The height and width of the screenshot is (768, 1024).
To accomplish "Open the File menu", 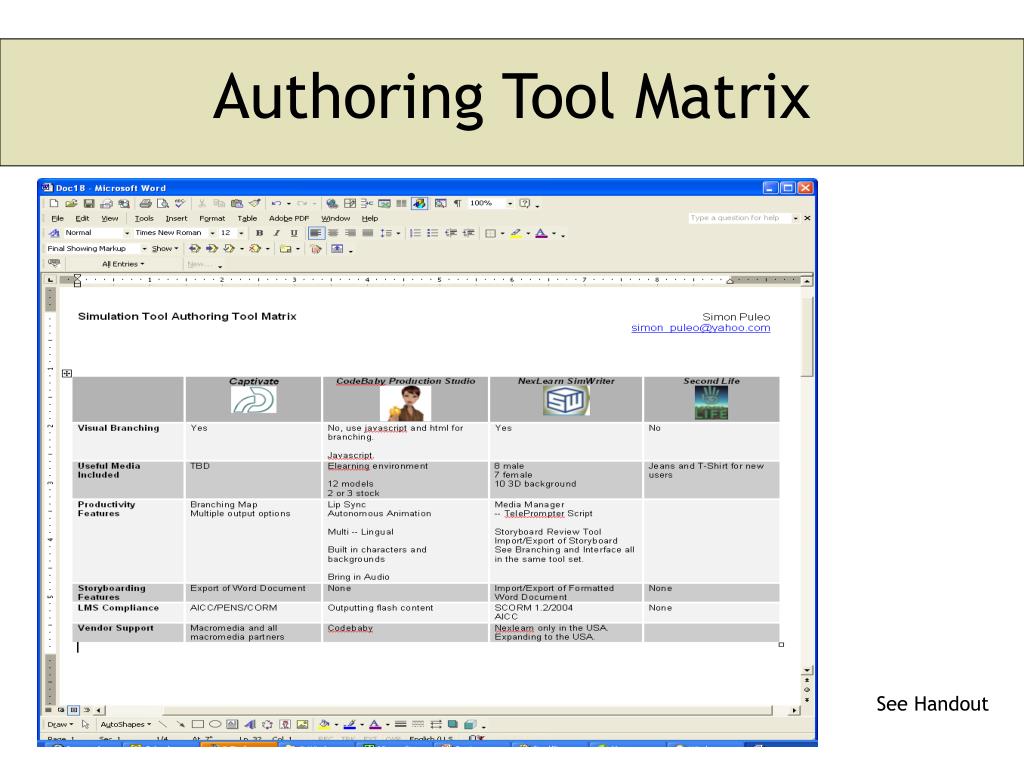I will (x=57, y=219).
